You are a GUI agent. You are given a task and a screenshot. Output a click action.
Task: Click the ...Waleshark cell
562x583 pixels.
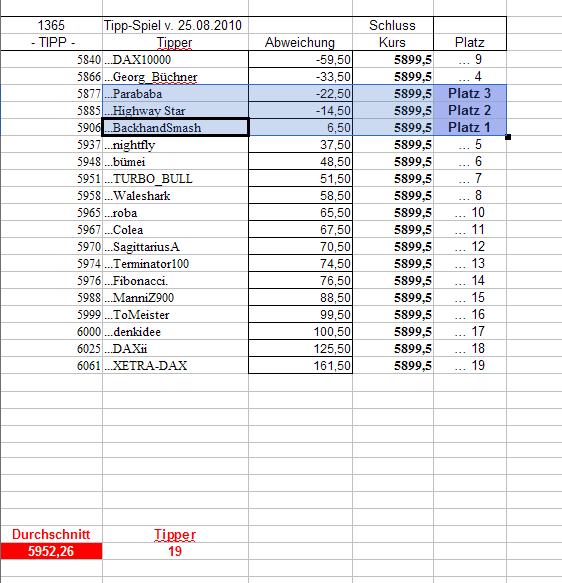[x=175, y=196]
